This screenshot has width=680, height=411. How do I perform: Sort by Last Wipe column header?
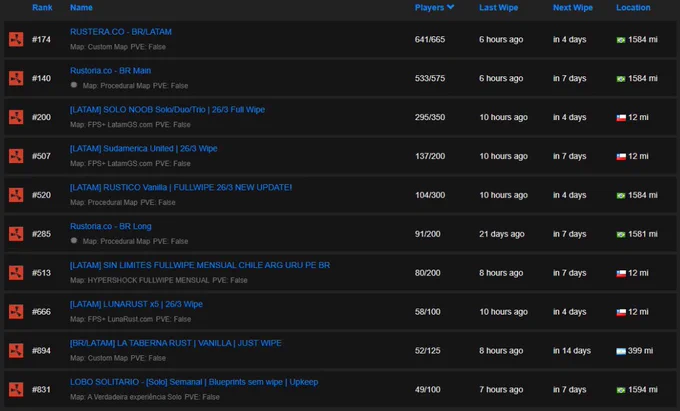coord(498,7)
